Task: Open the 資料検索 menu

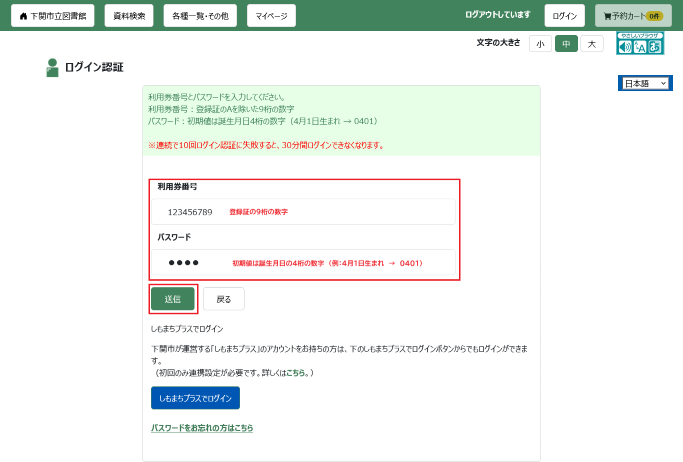Action: (129, 16)
